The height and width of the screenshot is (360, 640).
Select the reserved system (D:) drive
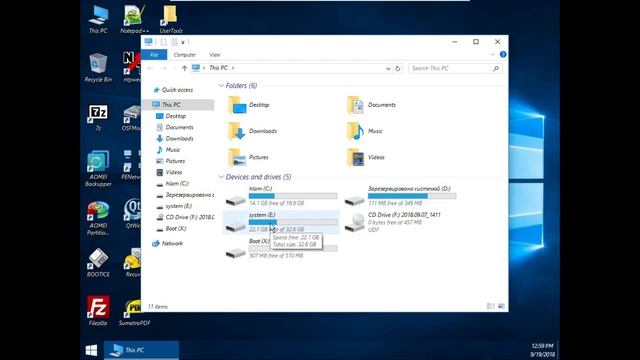(x=400, y=196)
